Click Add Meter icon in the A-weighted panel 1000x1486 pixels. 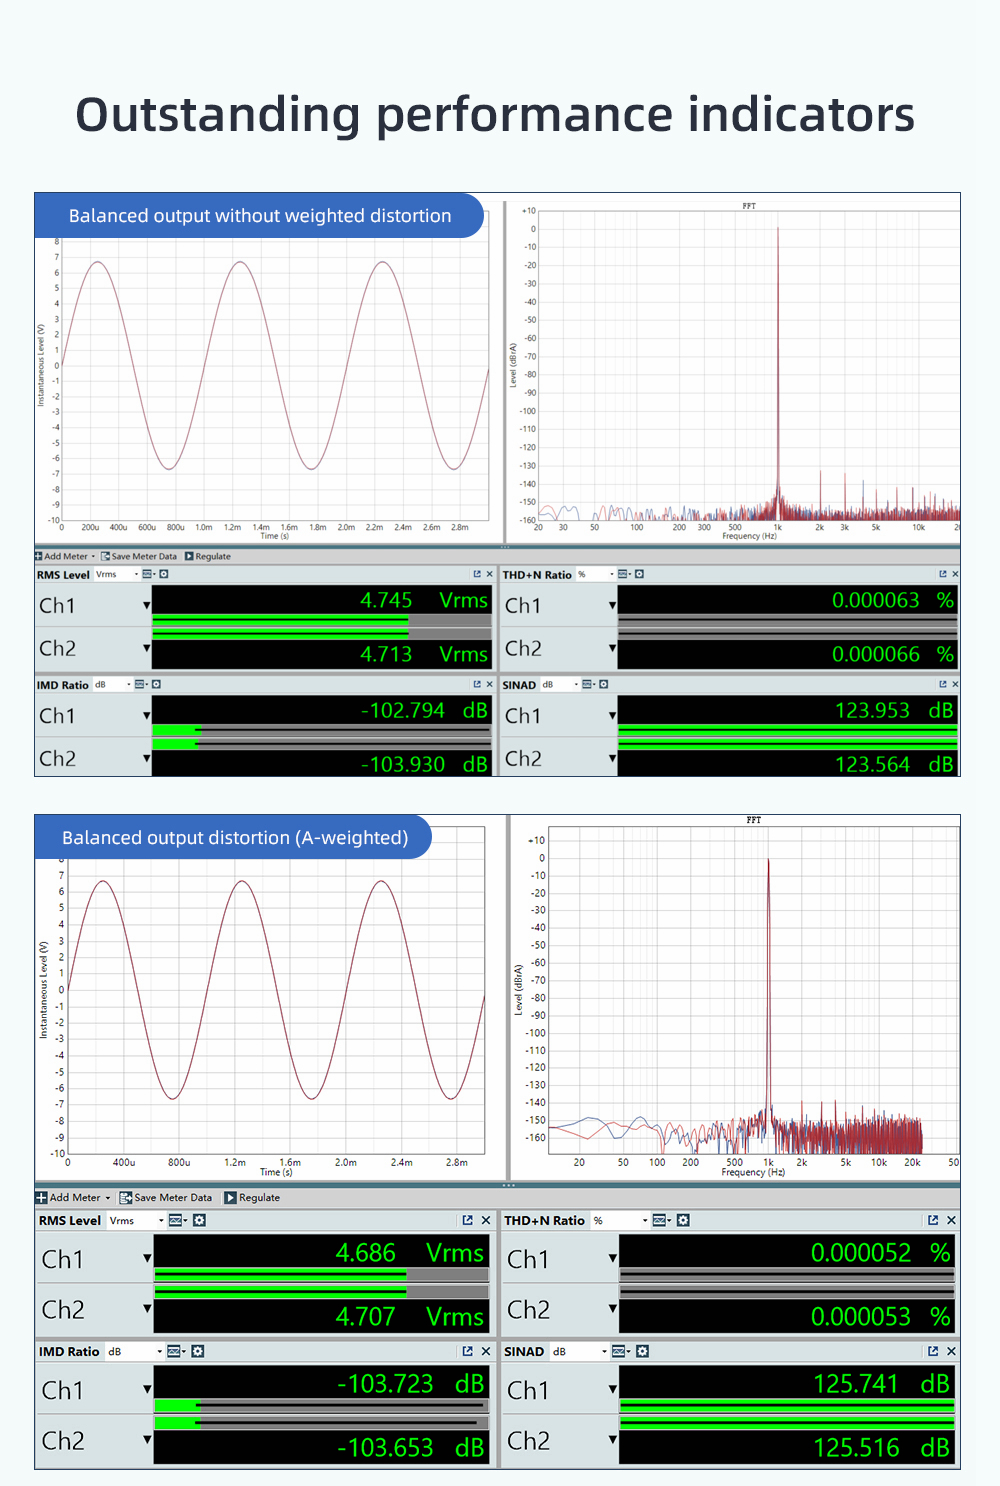[x=42, y=1197]
